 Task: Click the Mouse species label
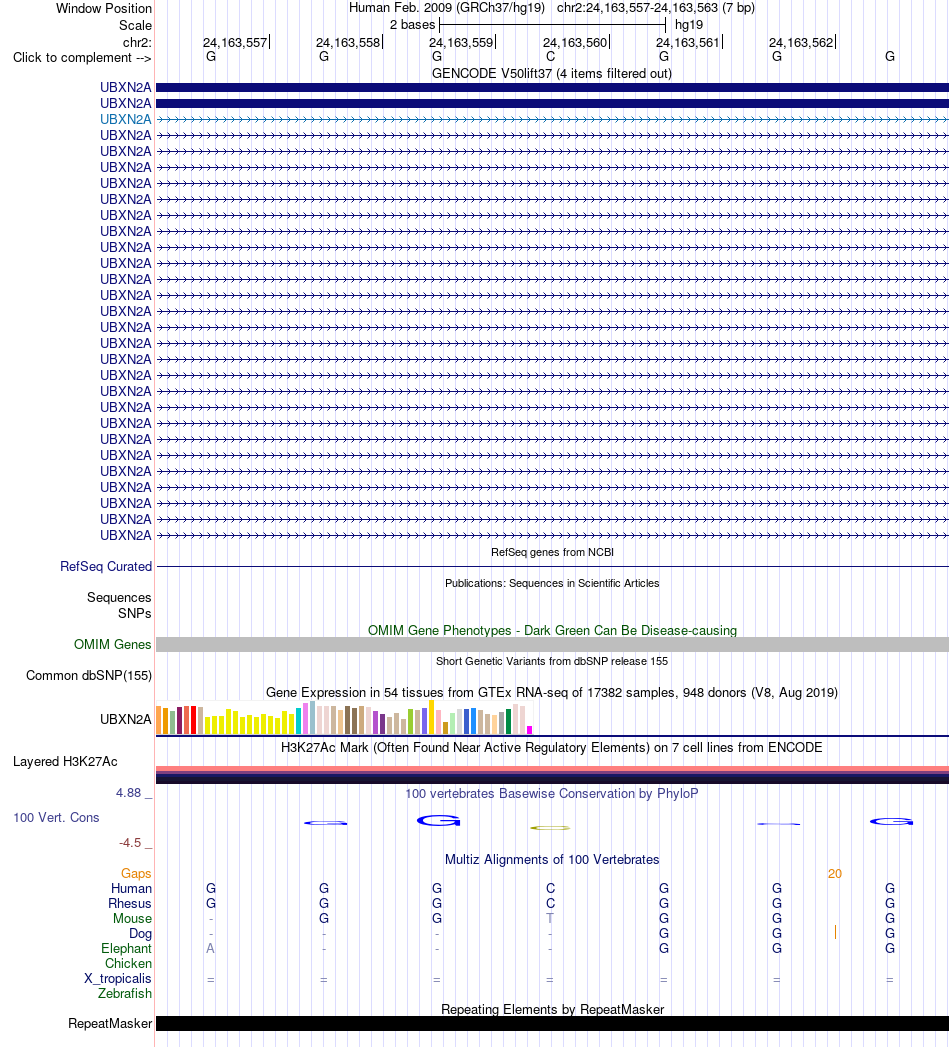click(132, 919)
